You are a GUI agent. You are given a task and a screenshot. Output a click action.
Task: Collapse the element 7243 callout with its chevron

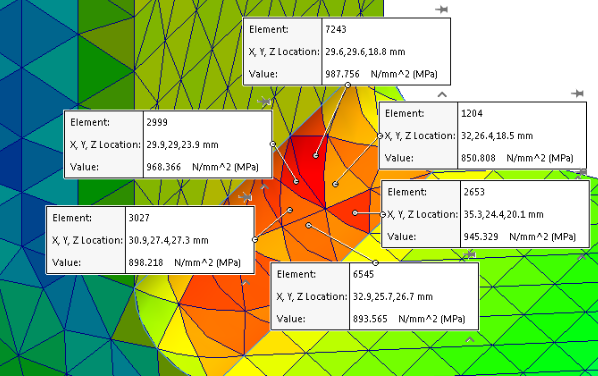(x=442, y=95)
